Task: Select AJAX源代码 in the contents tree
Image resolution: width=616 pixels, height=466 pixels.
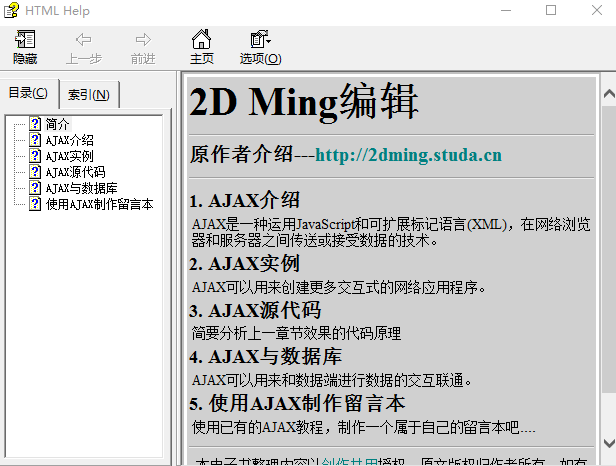Action: (x=75, y=172)
